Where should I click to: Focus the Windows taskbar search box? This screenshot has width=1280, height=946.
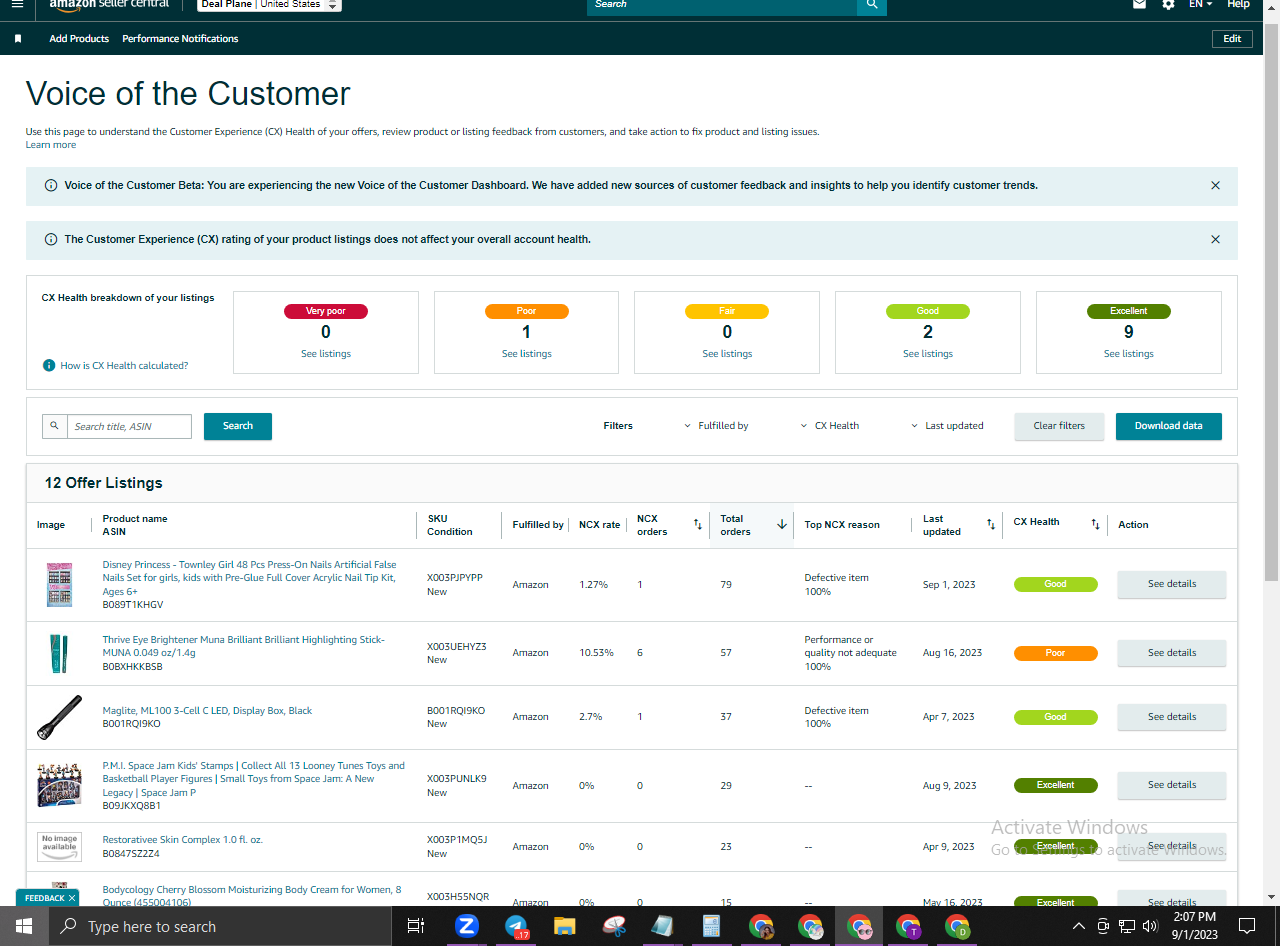pyautogui.click(x=220, y=927)
